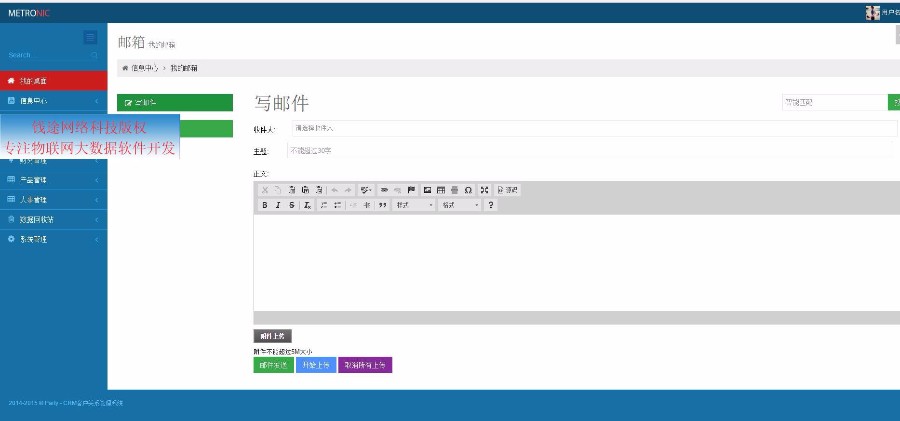Viewport: 900px width, 421px height.
Task: Click Decrease Indent icon
Action: click(353, 205)
